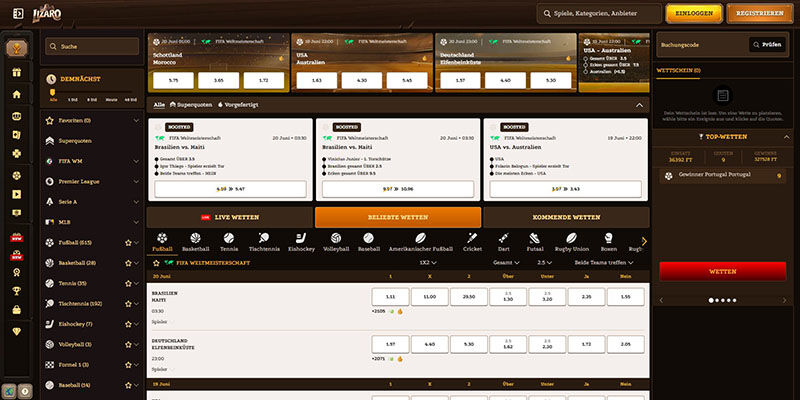This screenshot has height=400, width=800.
Task: Click the Lizaro logo
Action: pyautogui.click(x=46, y=14)
